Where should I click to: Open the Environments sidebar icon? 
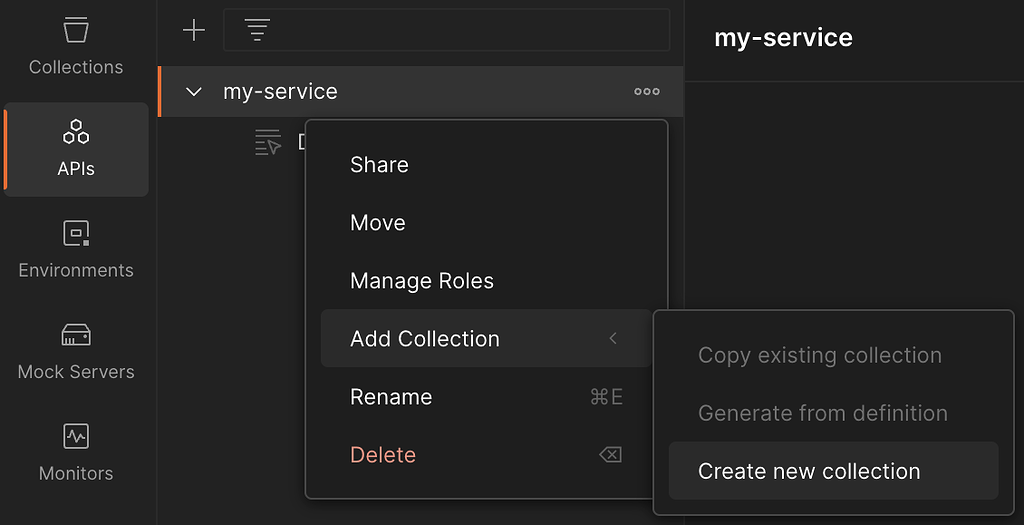point(76,250)
